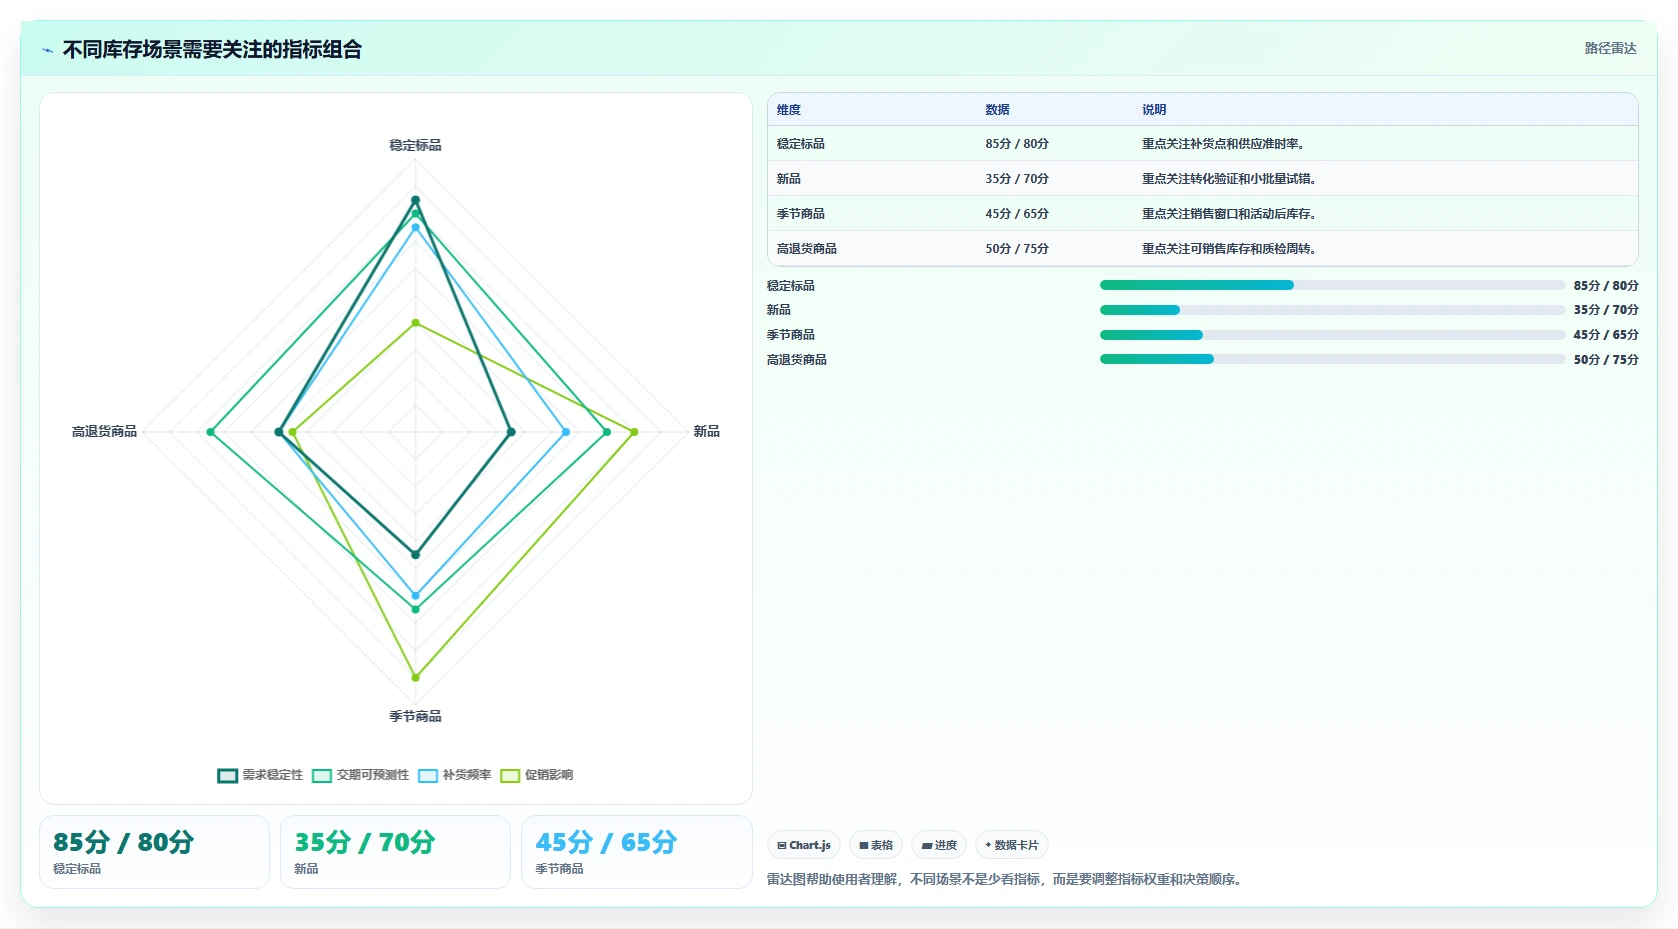Click the 促销影响 data point on 季节商品 axis
This screenshot has width=1678, height=929.
coord(415,678)
